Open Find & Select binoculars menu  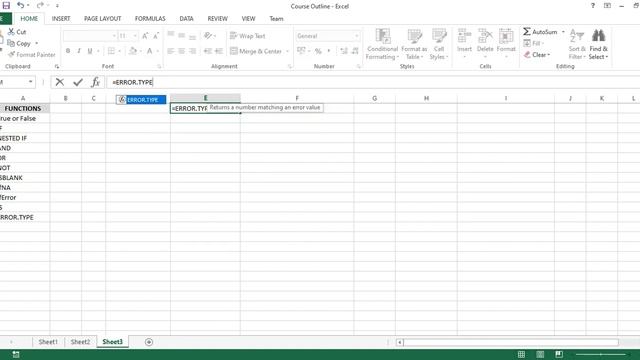click(x=598, y=44)
